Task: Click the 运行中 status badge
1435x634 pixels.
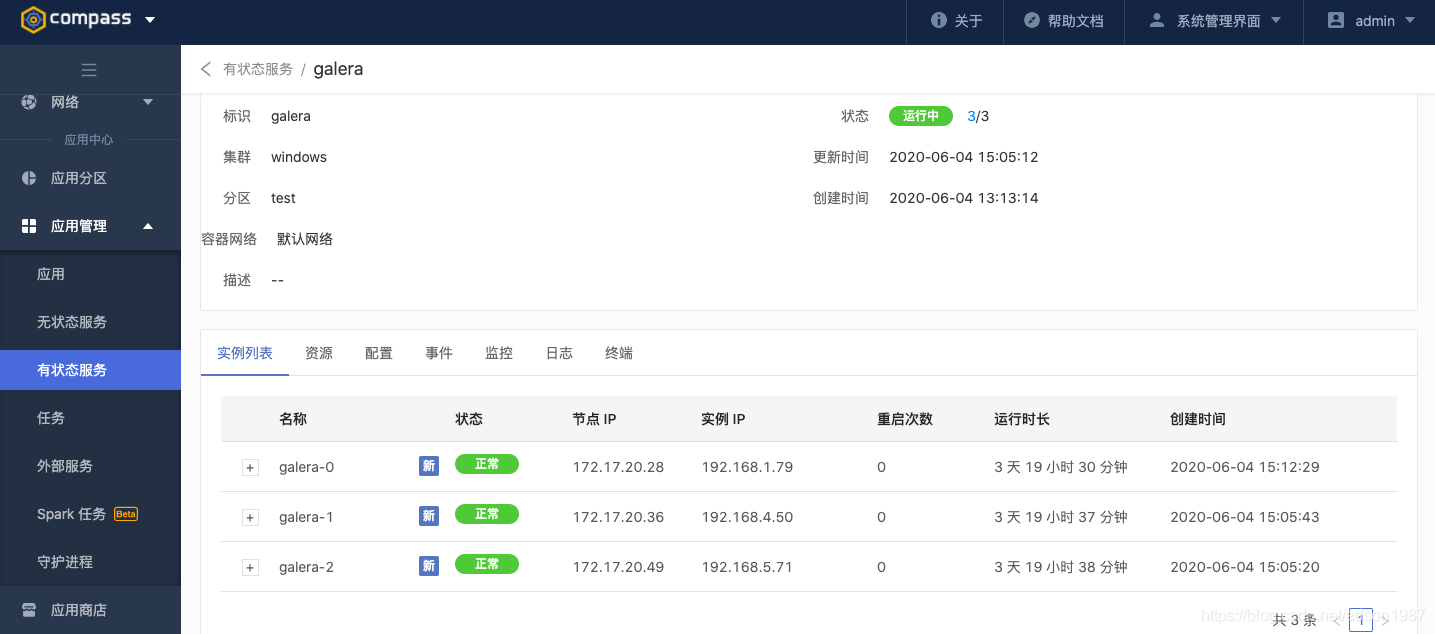Action: point(921,116)
